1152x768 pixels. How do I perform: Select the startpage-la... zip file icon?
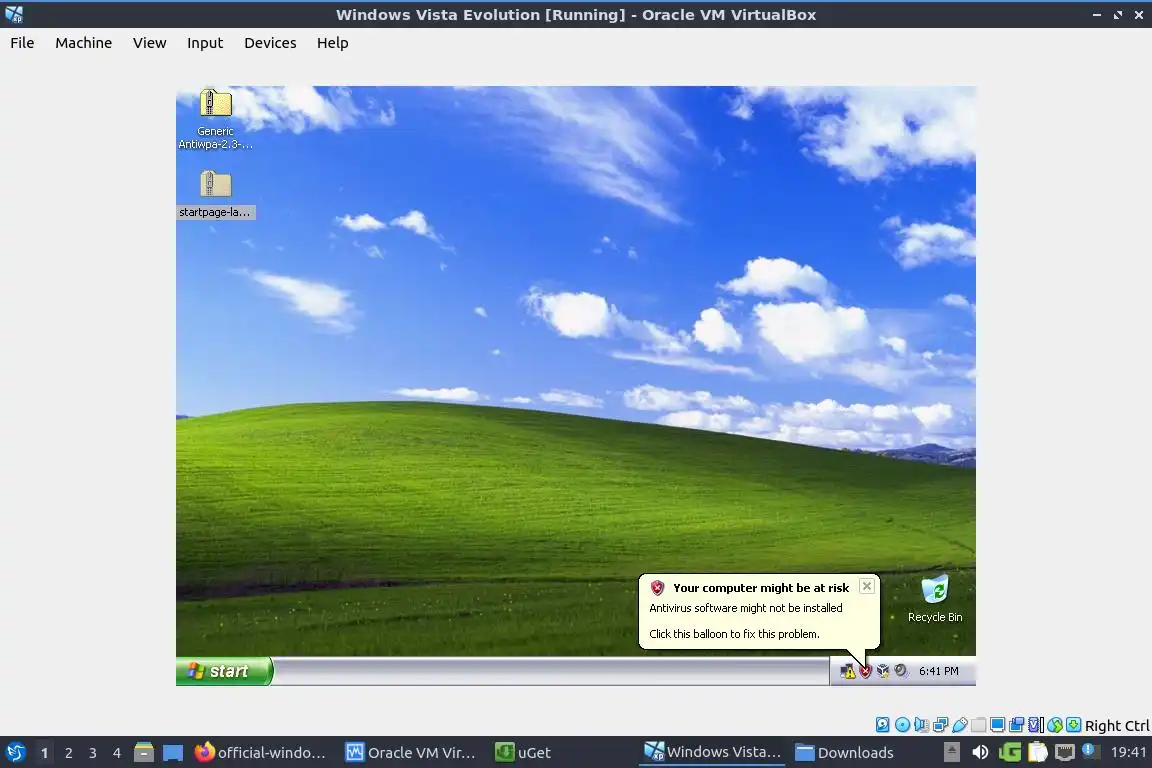215,184
